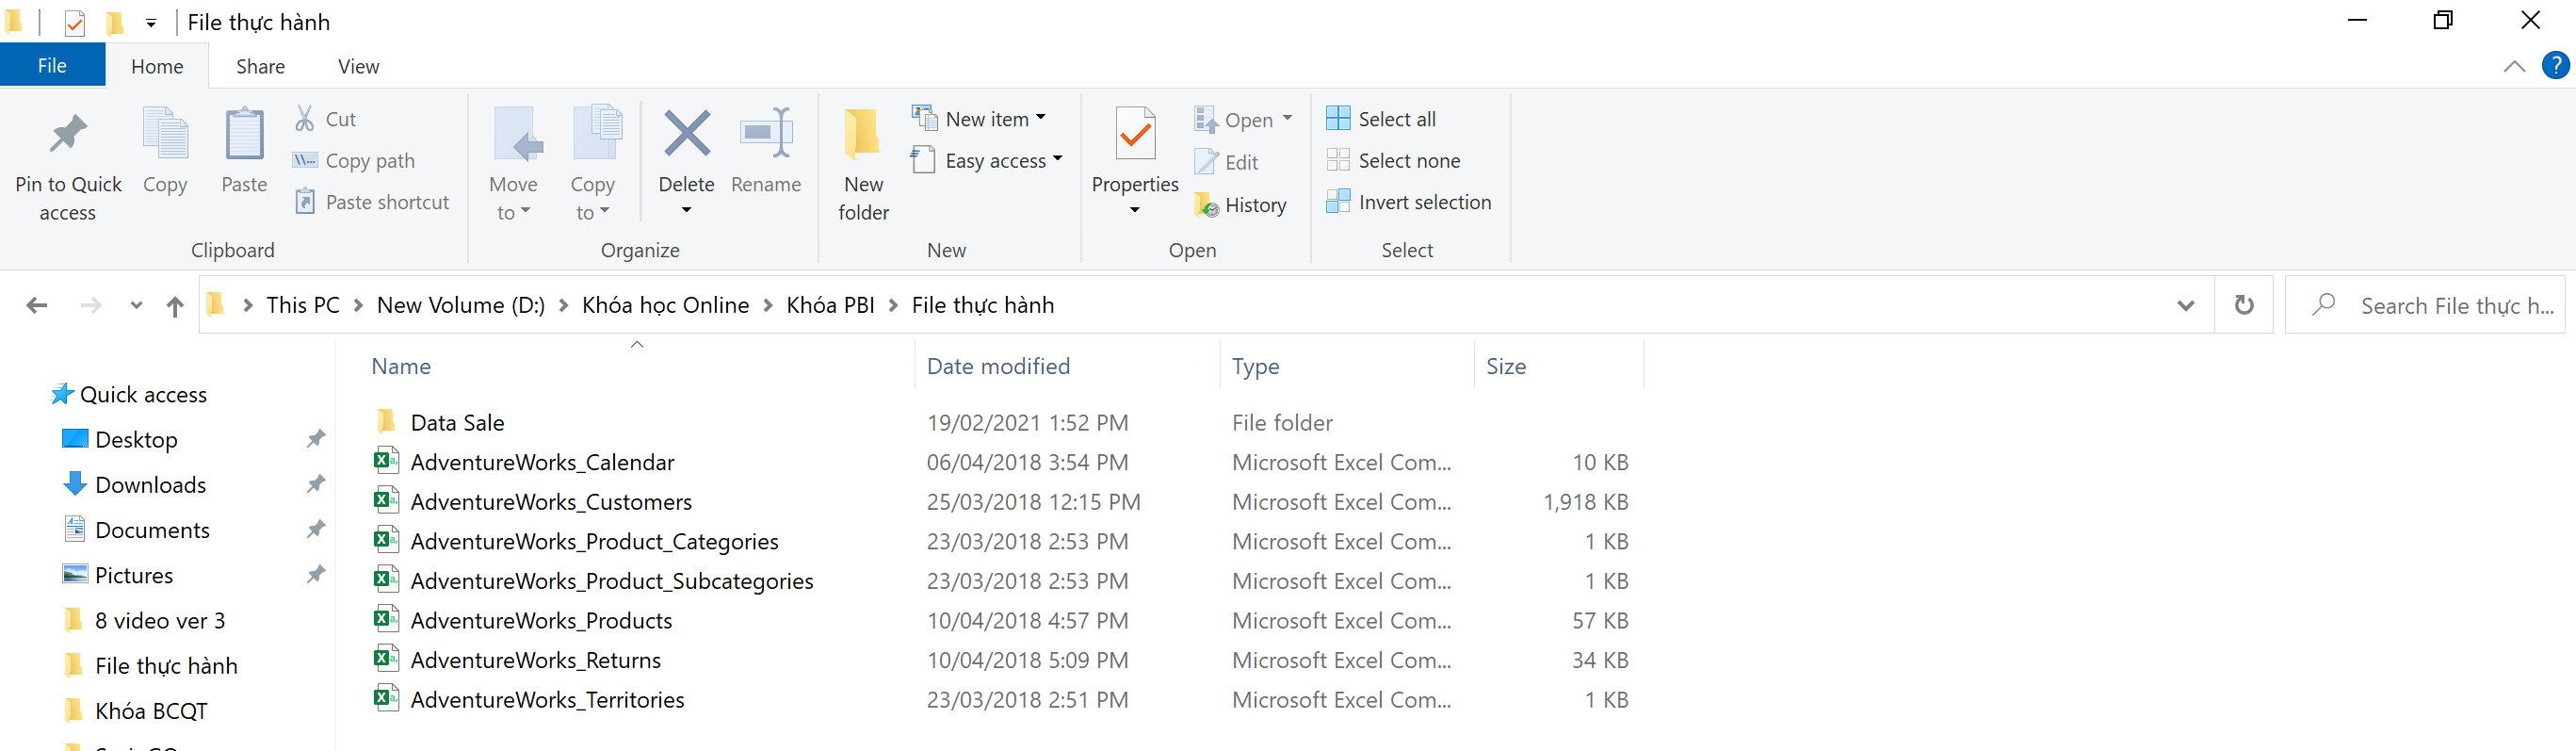This screenshot has height=751, width=2576.
Task: Navigate to This PC breadcrumb
Action: pos(303,305)
